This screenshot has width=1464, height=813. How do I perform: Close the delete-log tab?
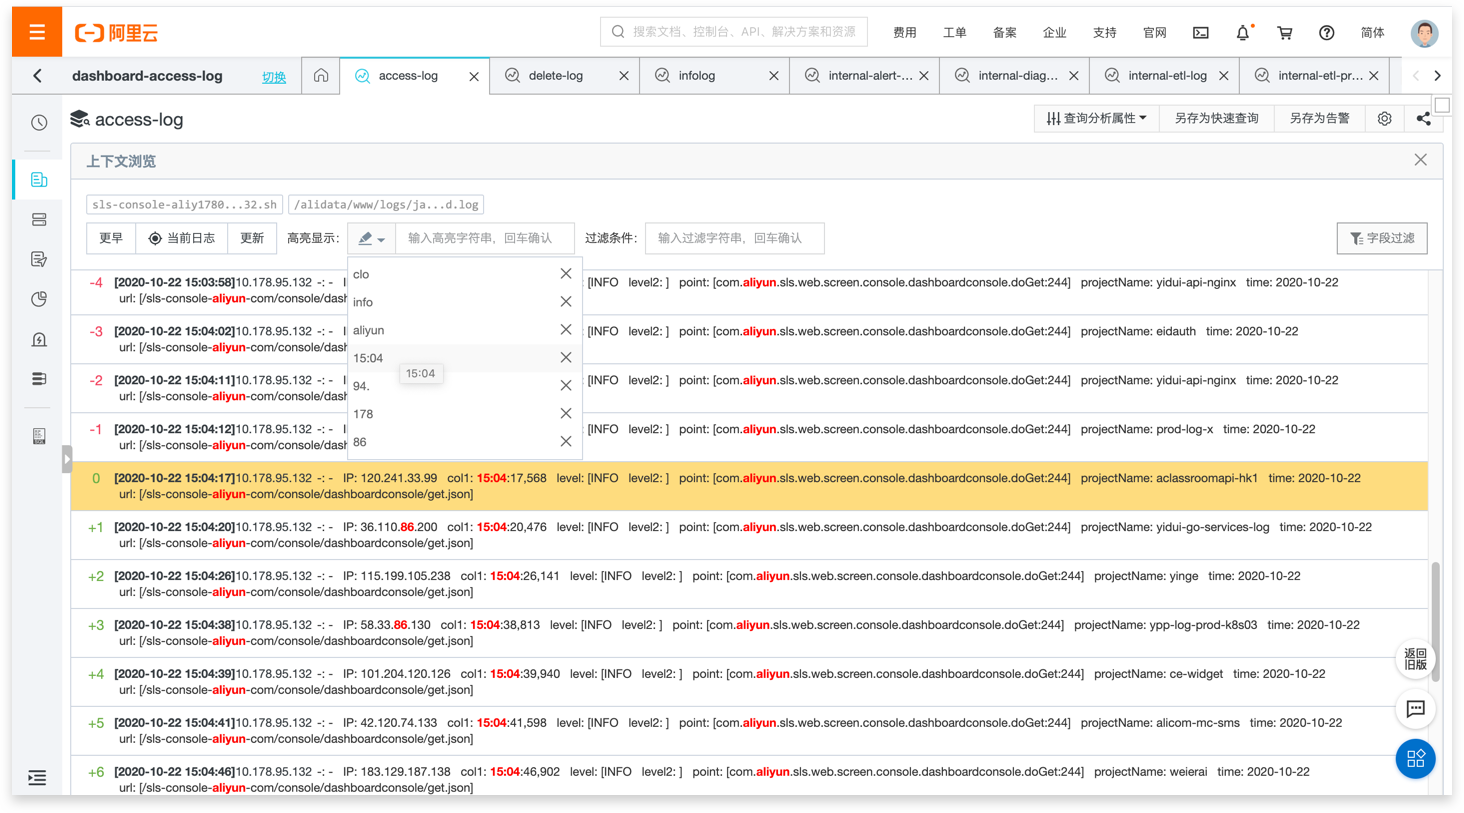click(624, 76)
